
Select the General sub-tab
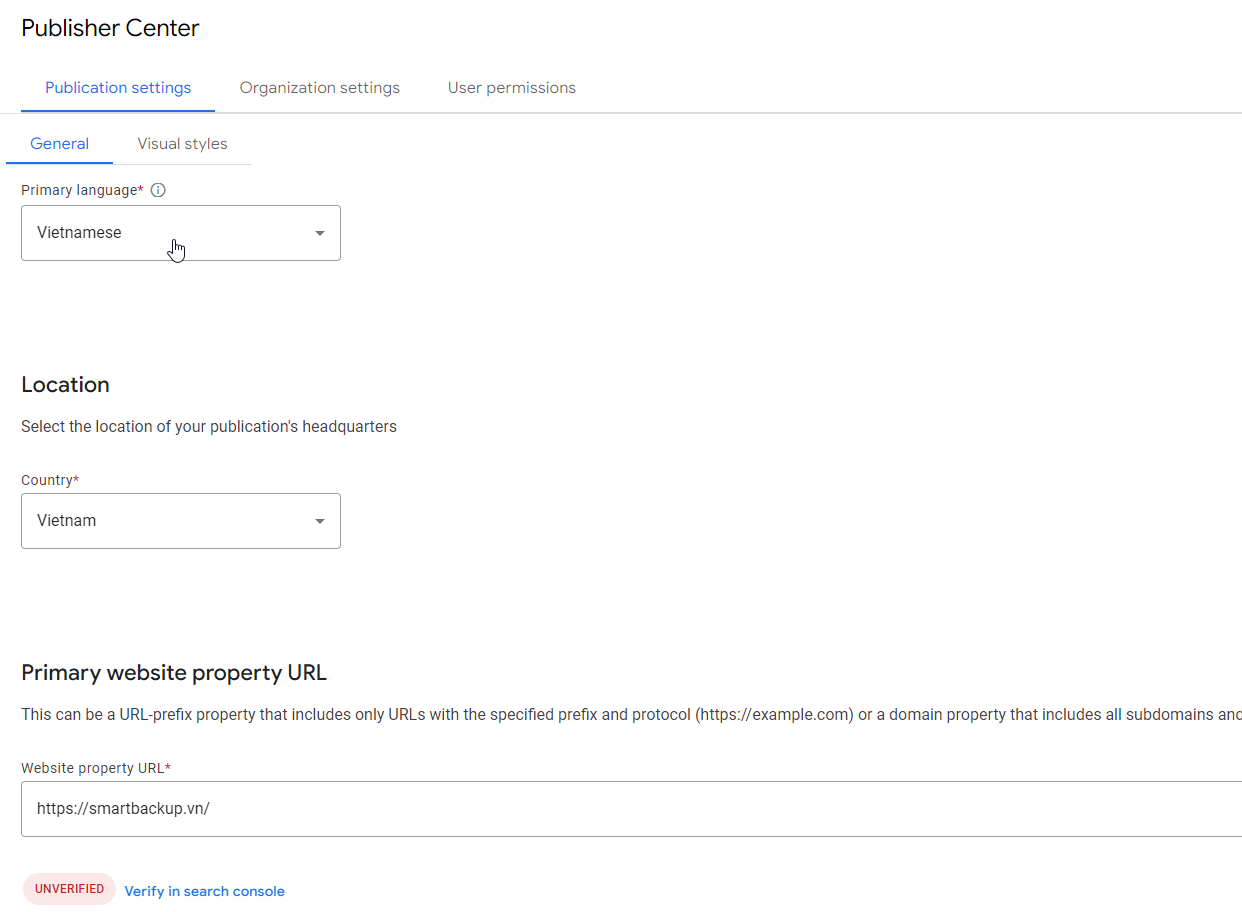point(60,144)
